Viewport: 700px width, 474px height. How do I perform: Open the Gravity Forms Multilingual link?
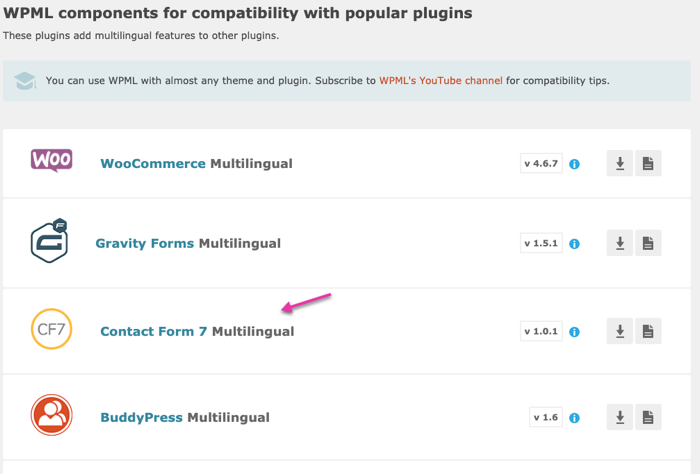tap(188, 244)
